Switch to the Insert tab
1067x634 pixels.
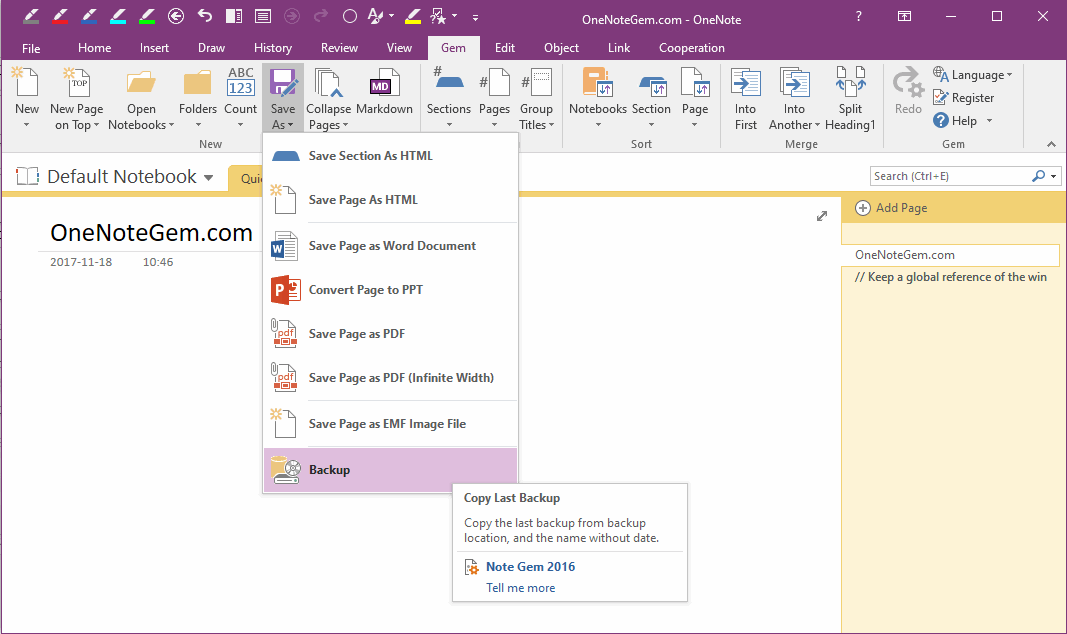pyautogui.click(x=154, y=48)
